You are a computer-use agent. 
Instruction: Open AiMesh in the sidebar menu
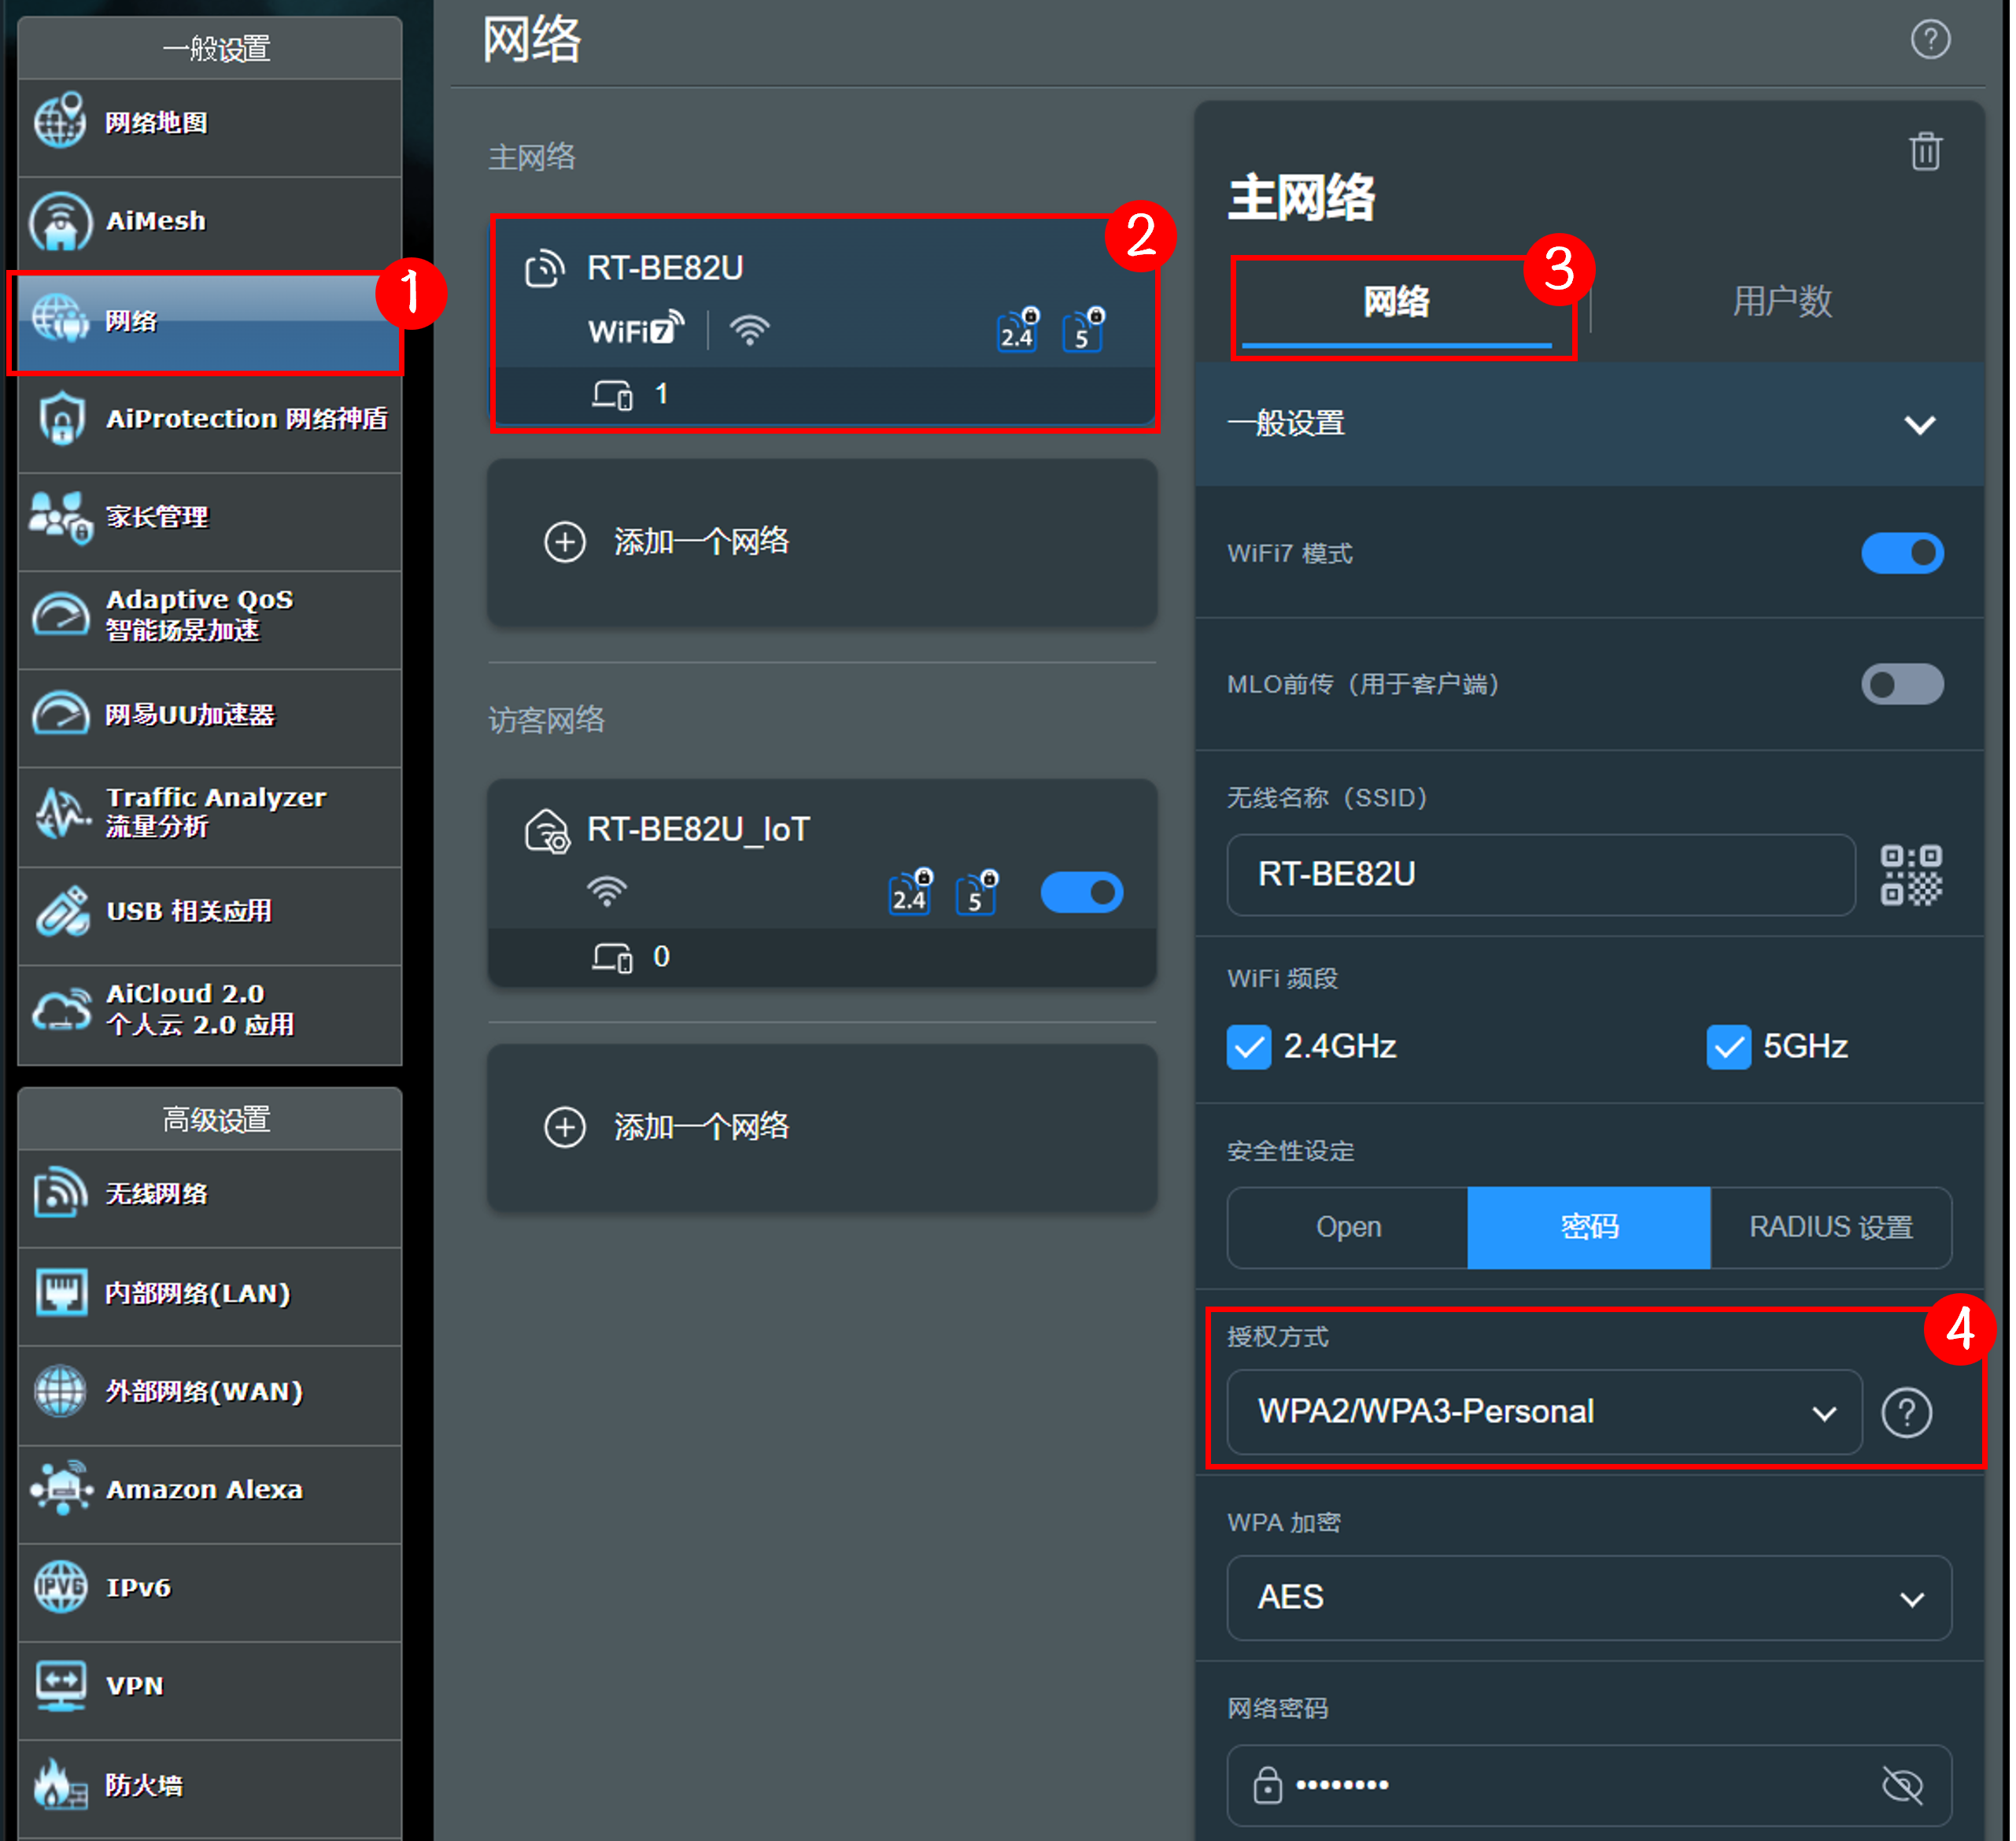(210, 222)
